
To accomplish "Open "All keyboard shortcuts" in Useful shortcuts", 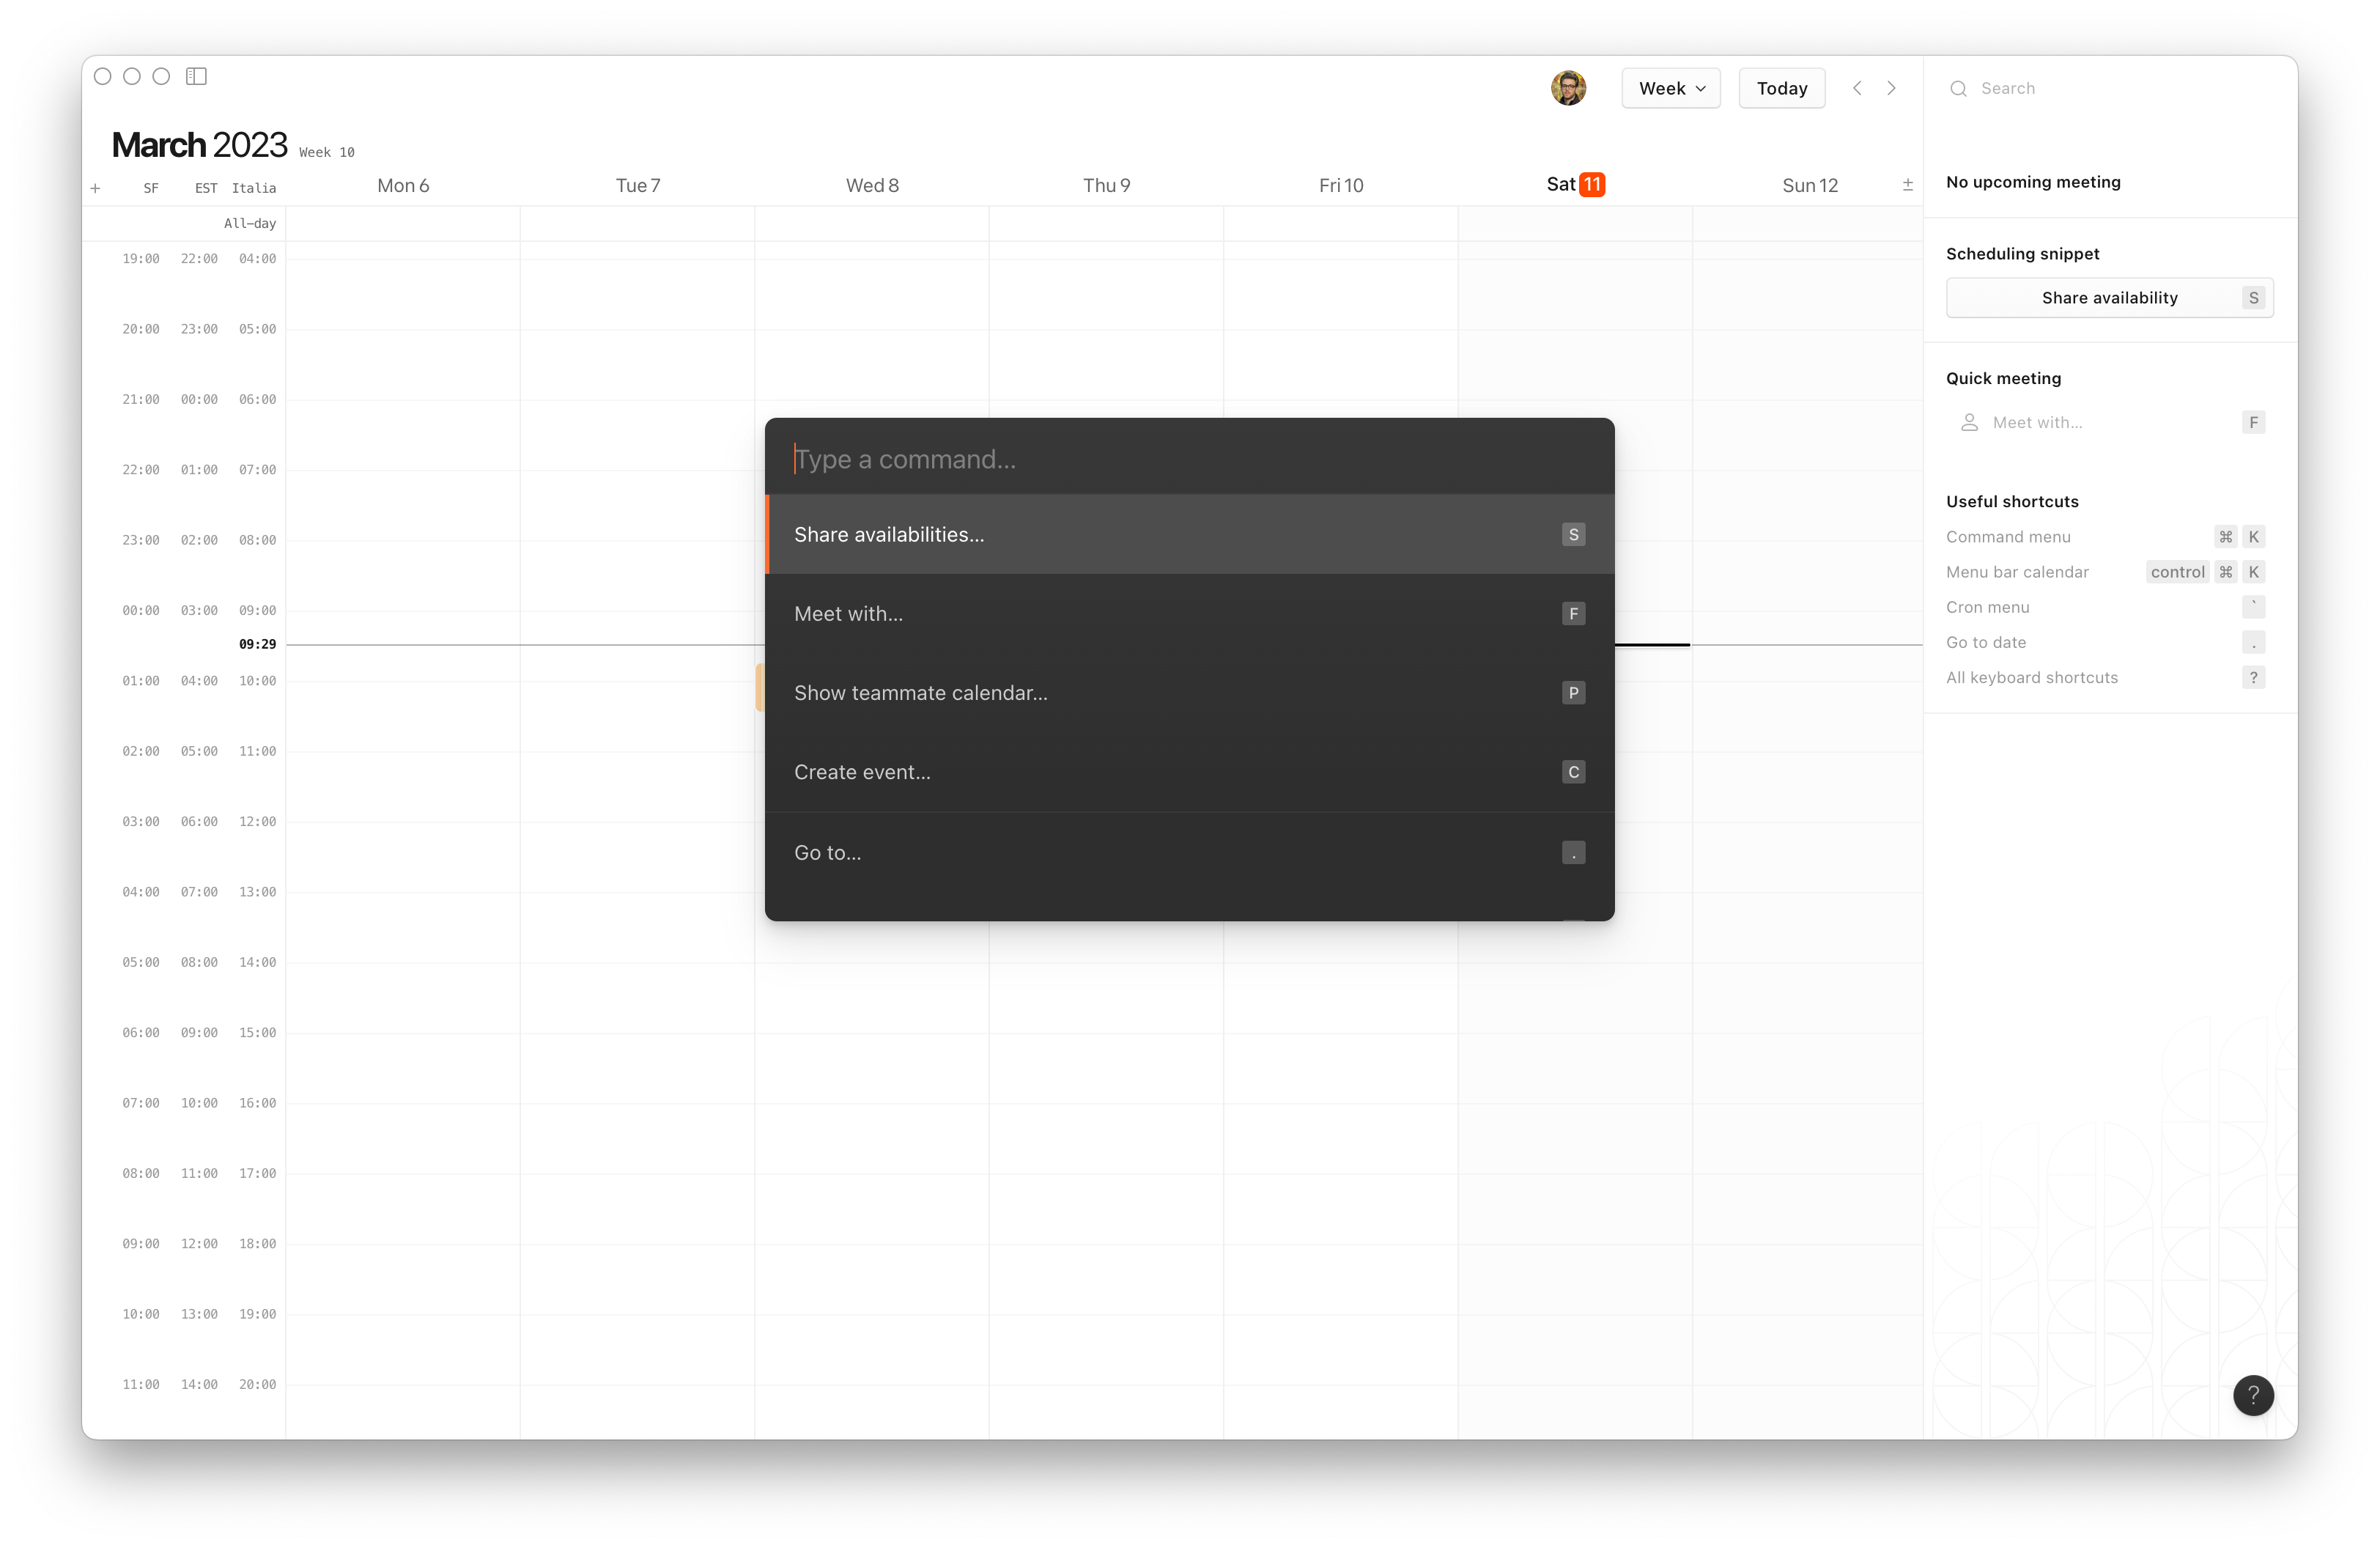I will coord(2032,677).
